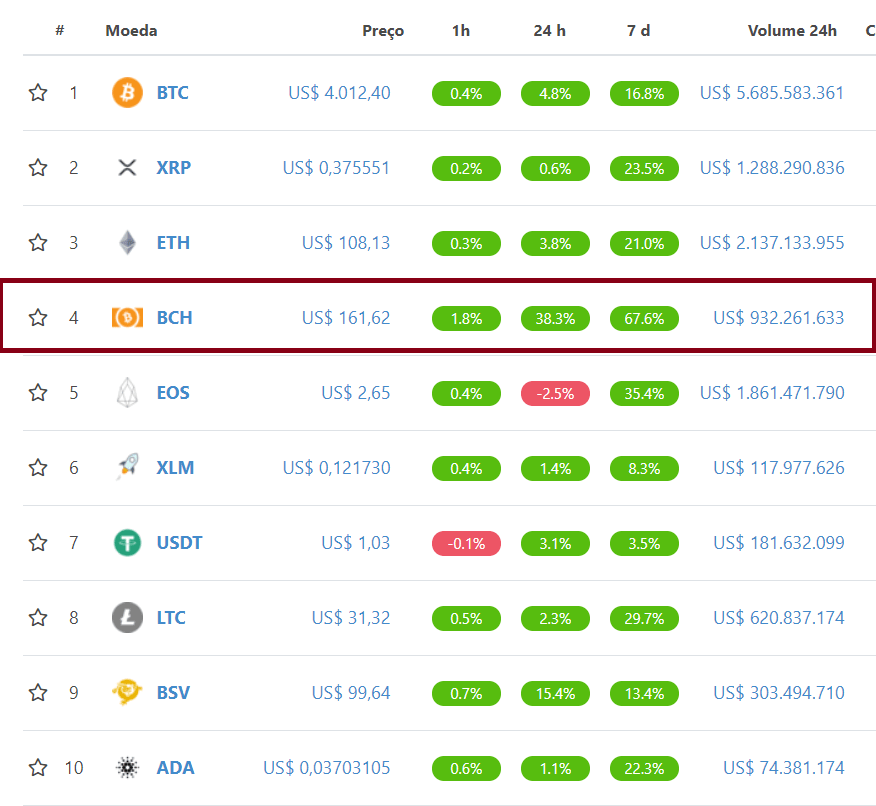876x806 pixels.
Task: Click the Bitcoin Cash BCH logo
Action: pos(127,318)
